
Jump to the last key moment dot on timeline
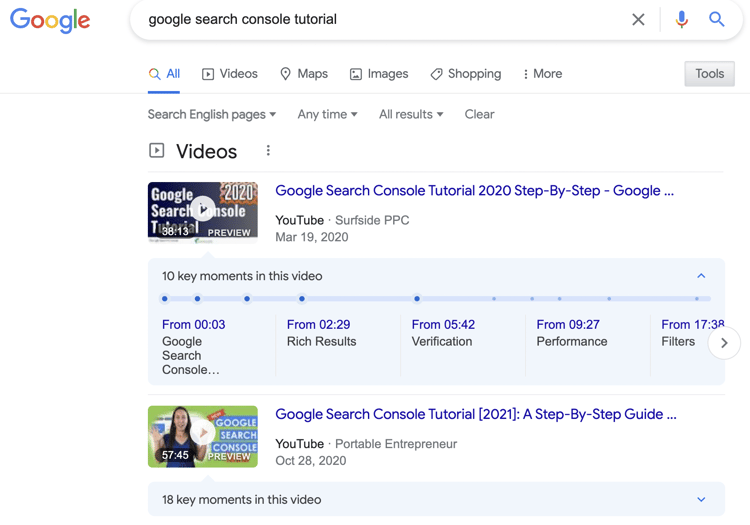point(697,298)
